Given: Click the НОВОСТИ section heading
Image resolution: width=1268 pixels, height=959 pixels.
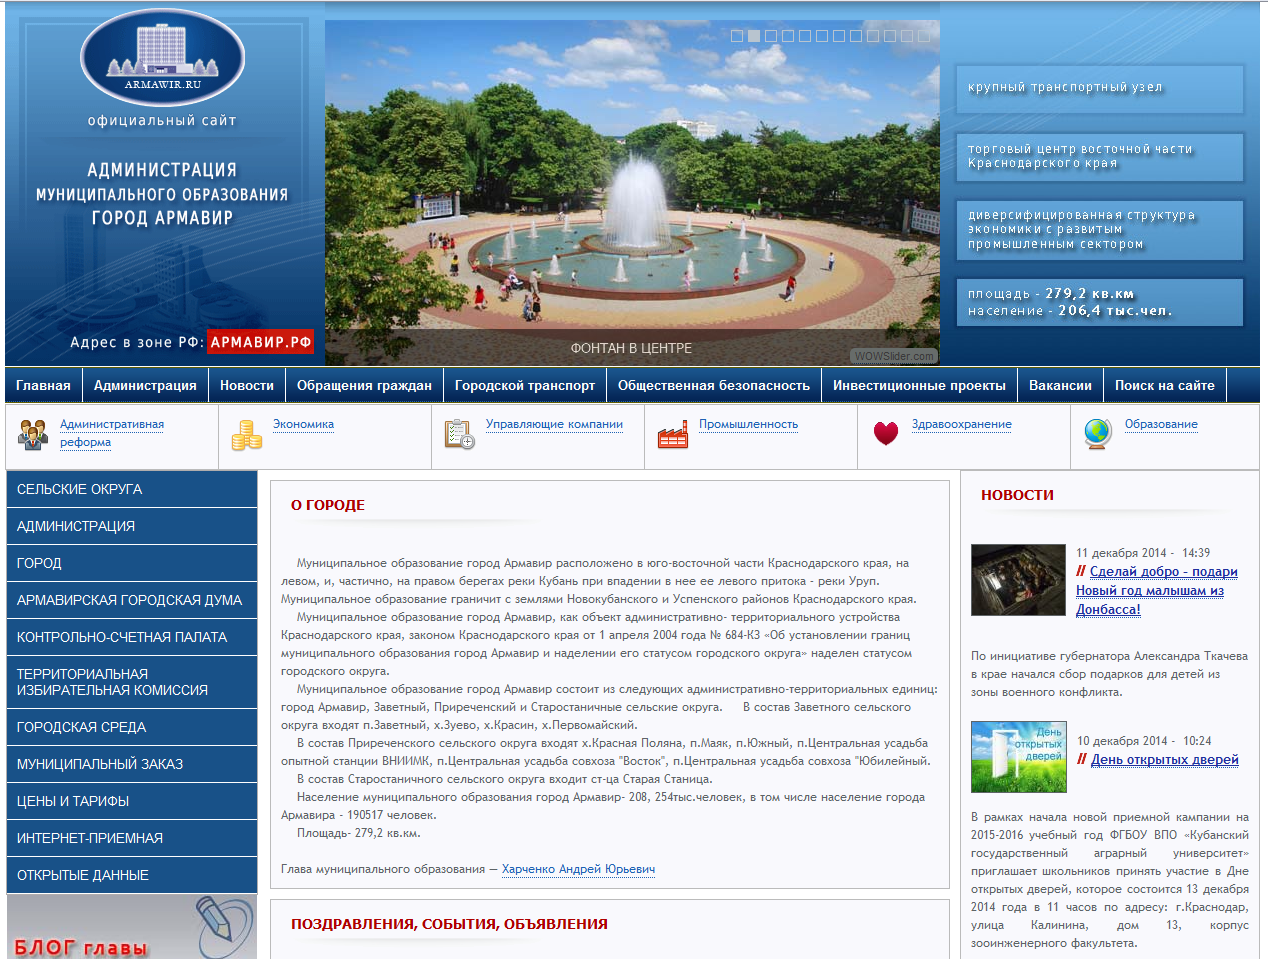Looking at the screenshot, I should click(x=1017, y=495).
